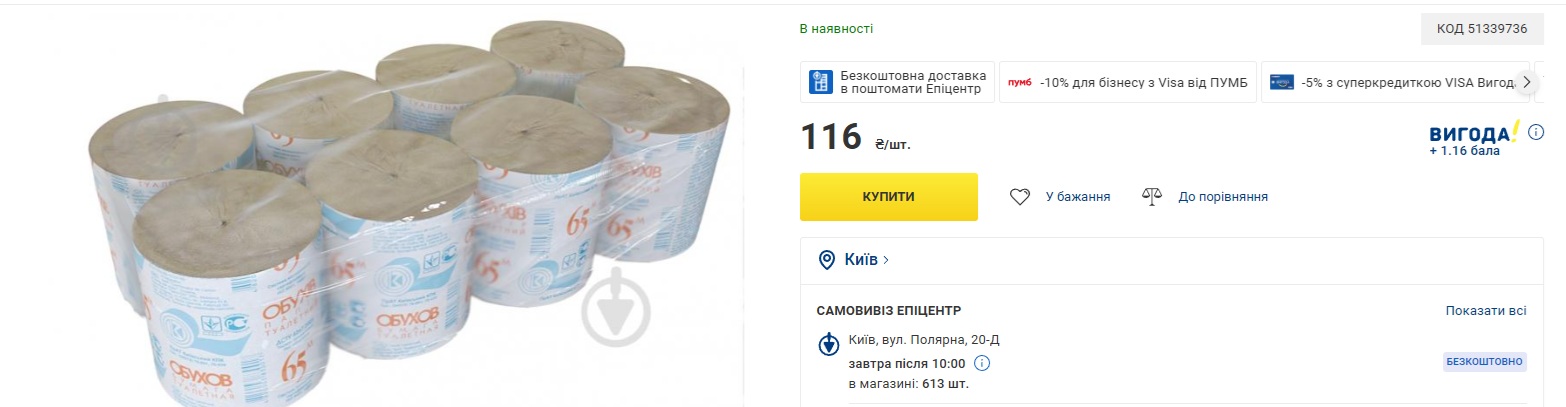The image size is (1566, 407).
Task: Click the info icon next to Вигода
Action: point(1535,132)
